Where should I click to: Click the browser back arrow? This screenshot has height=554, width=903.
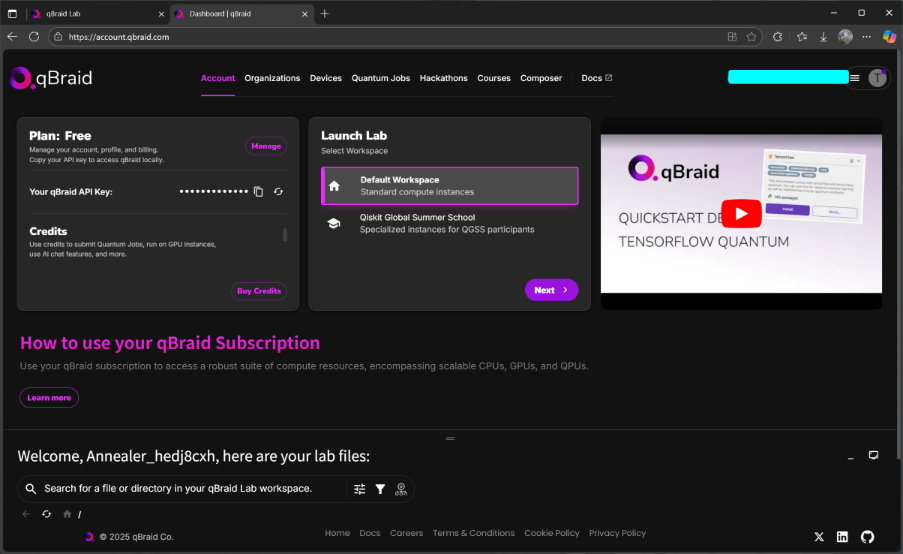click(12, 37)
